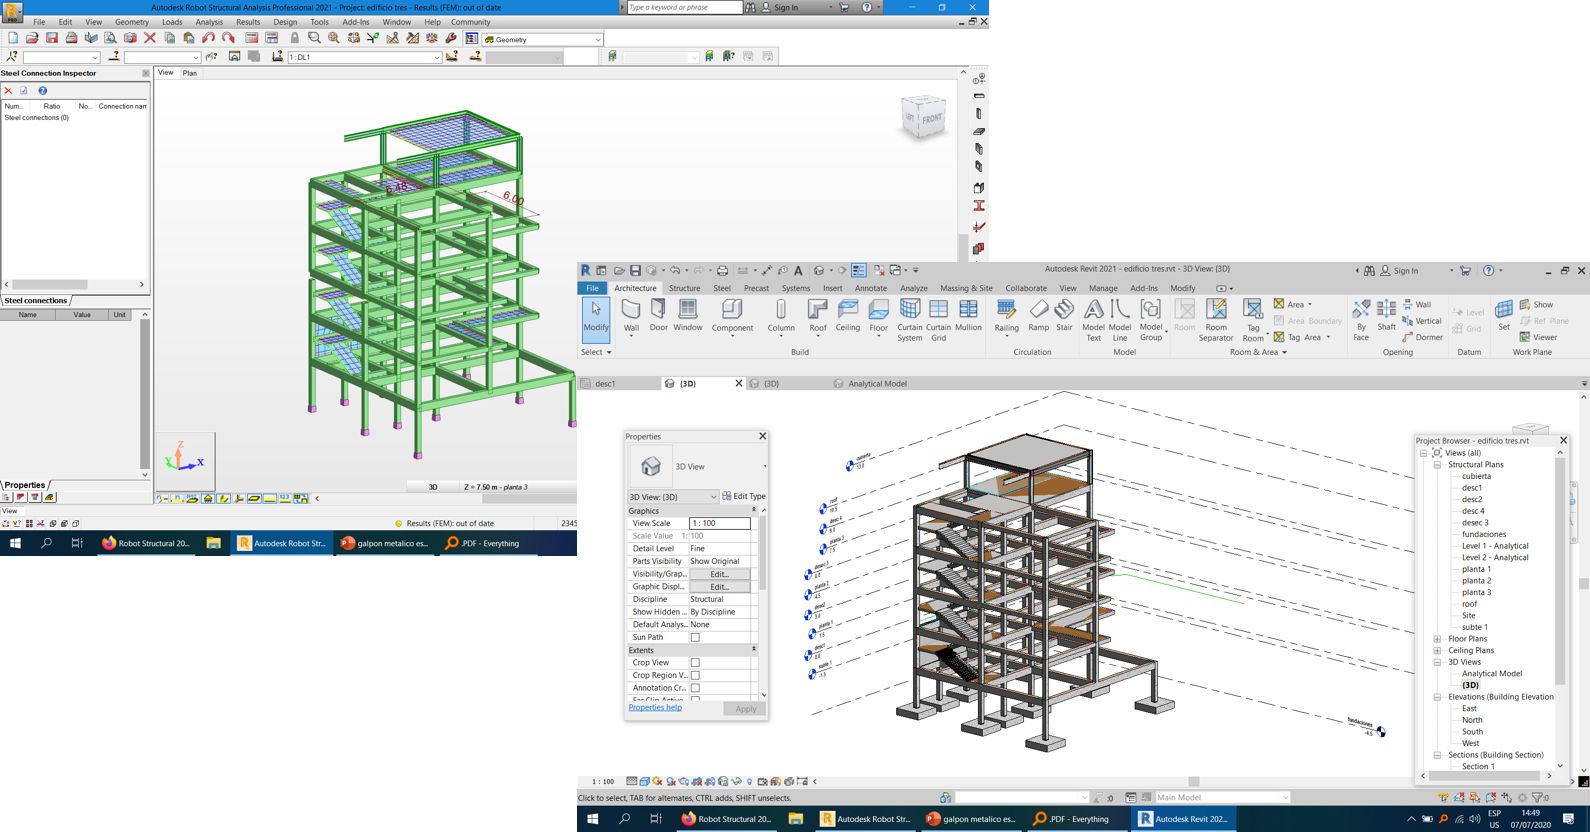The width and height of the screenshot is (1590, 832).
Task: Click the Edit Type button in Properties
Action: click(744, 496)
